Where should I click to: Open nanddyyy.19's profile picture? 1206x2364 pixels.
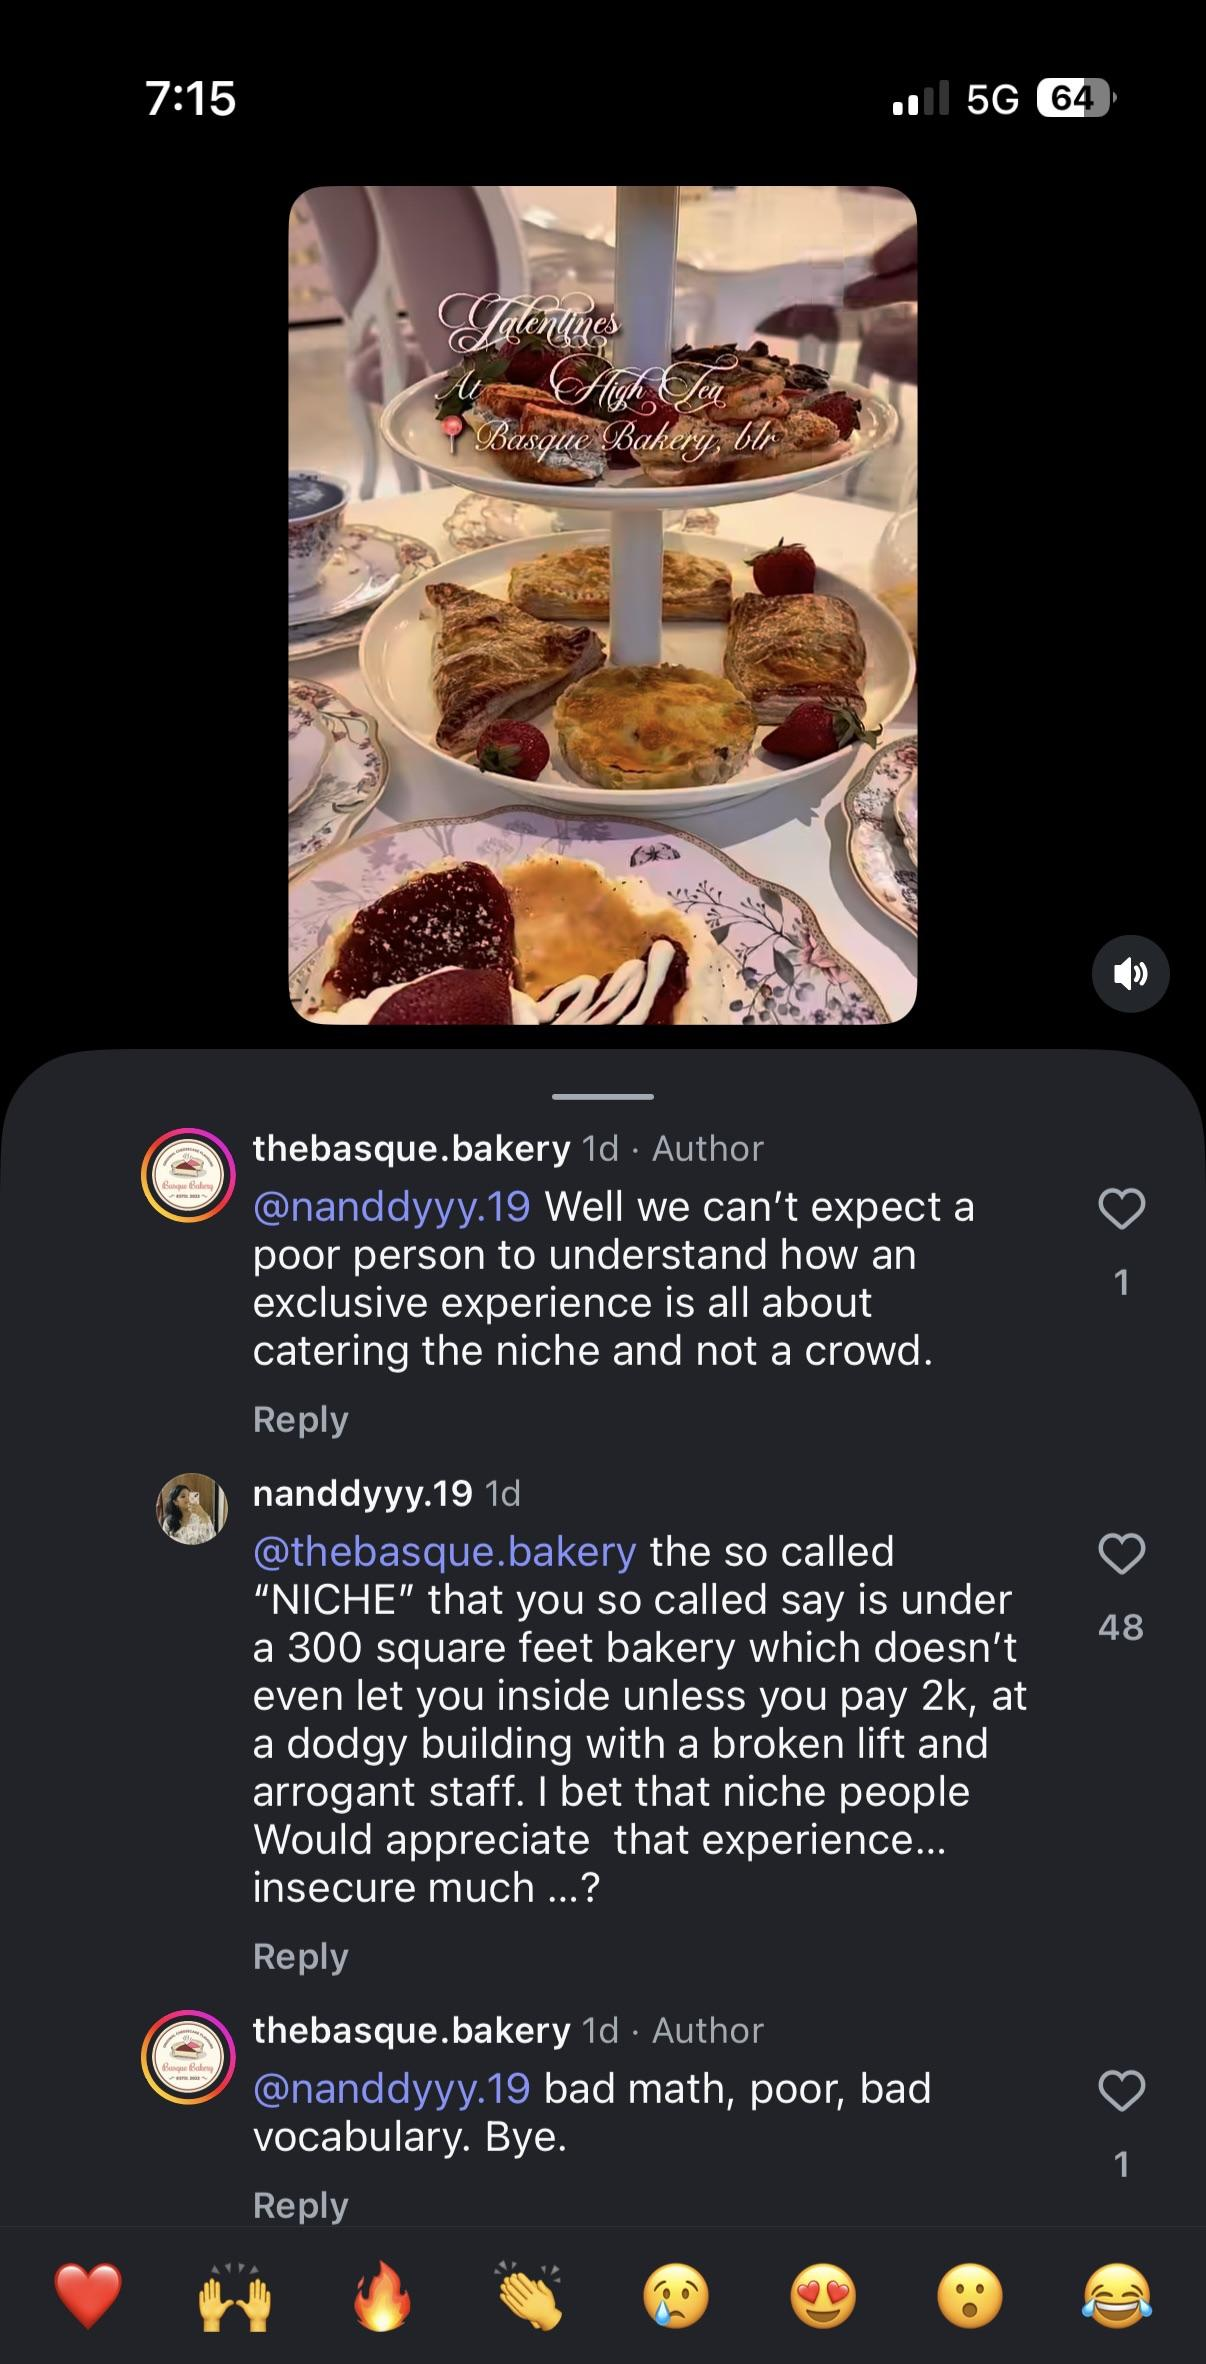(192, 1508)
